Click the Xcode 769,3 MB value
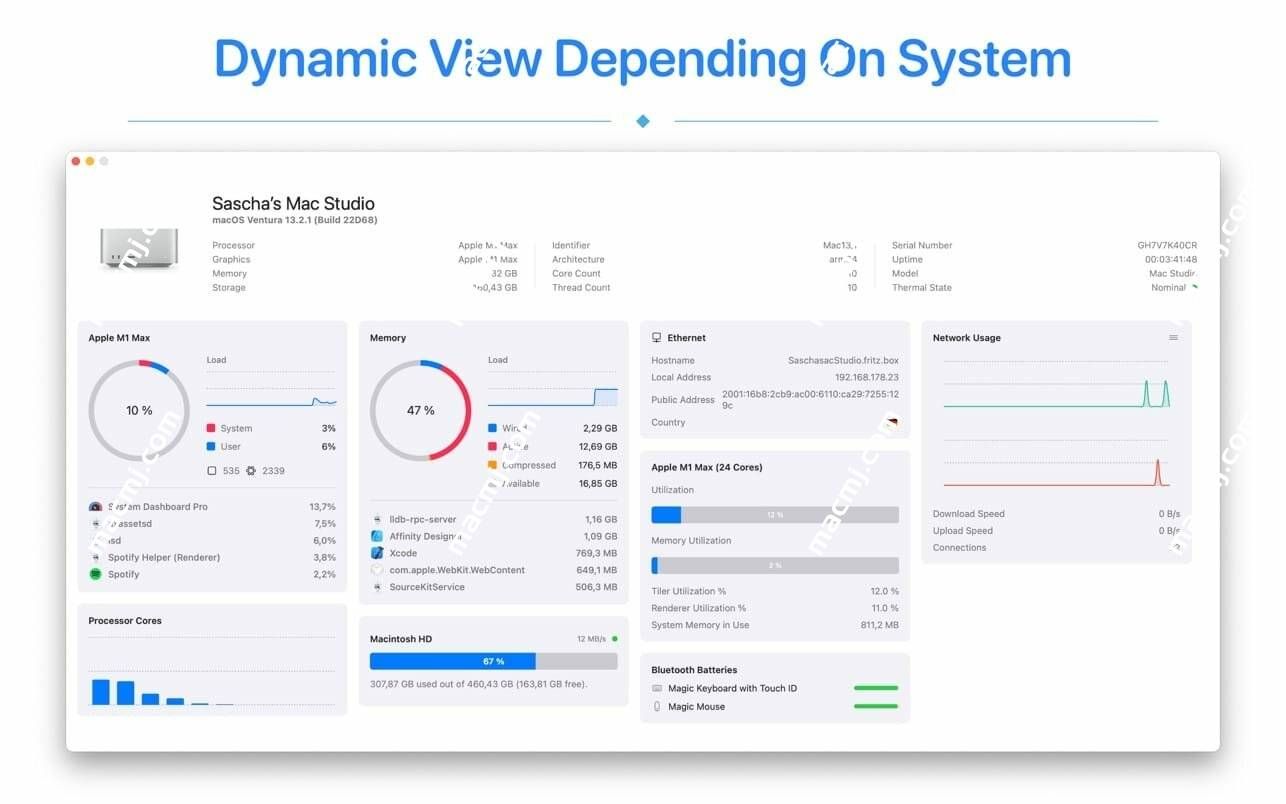The image size is (1286, 804). [x=597, y=553]
